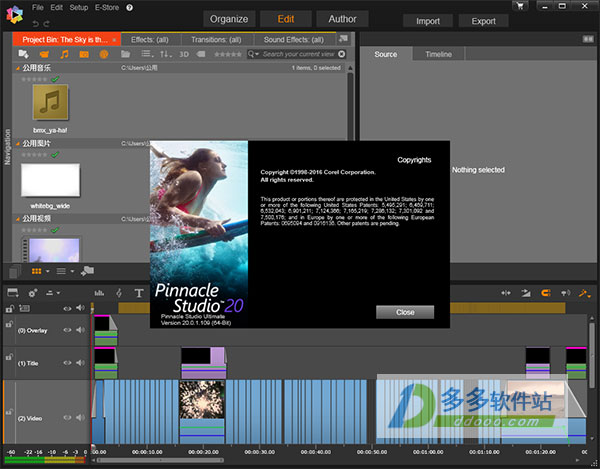This screenshot has width=600, height=469.
Task: Close the Project Bin tab
Action: coord(114,40)
